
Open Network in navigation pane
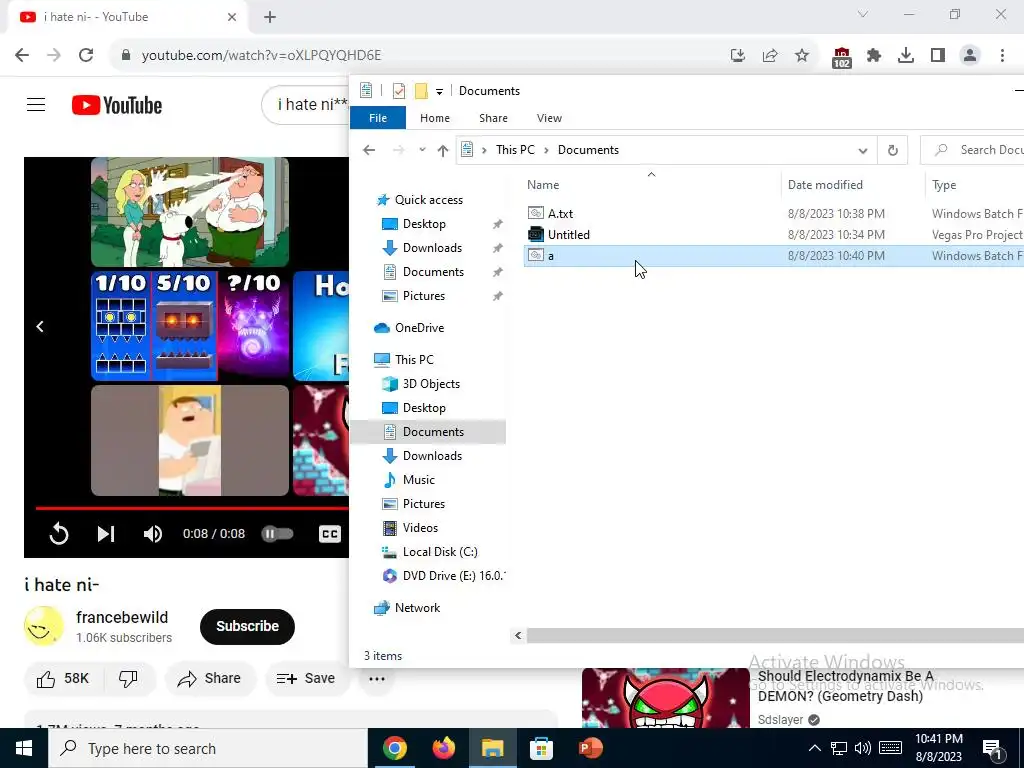417,608
